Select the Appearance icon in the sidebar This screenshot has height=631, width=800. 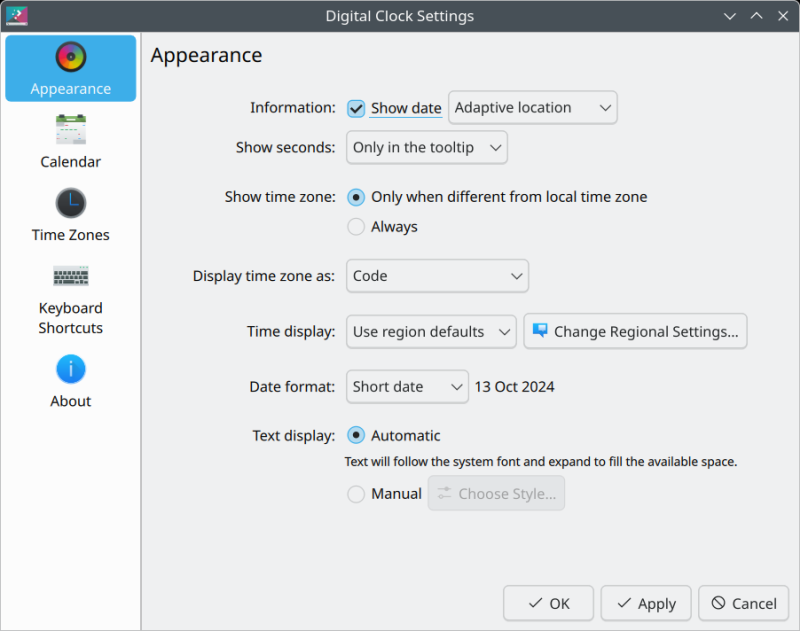click(70, 57)
